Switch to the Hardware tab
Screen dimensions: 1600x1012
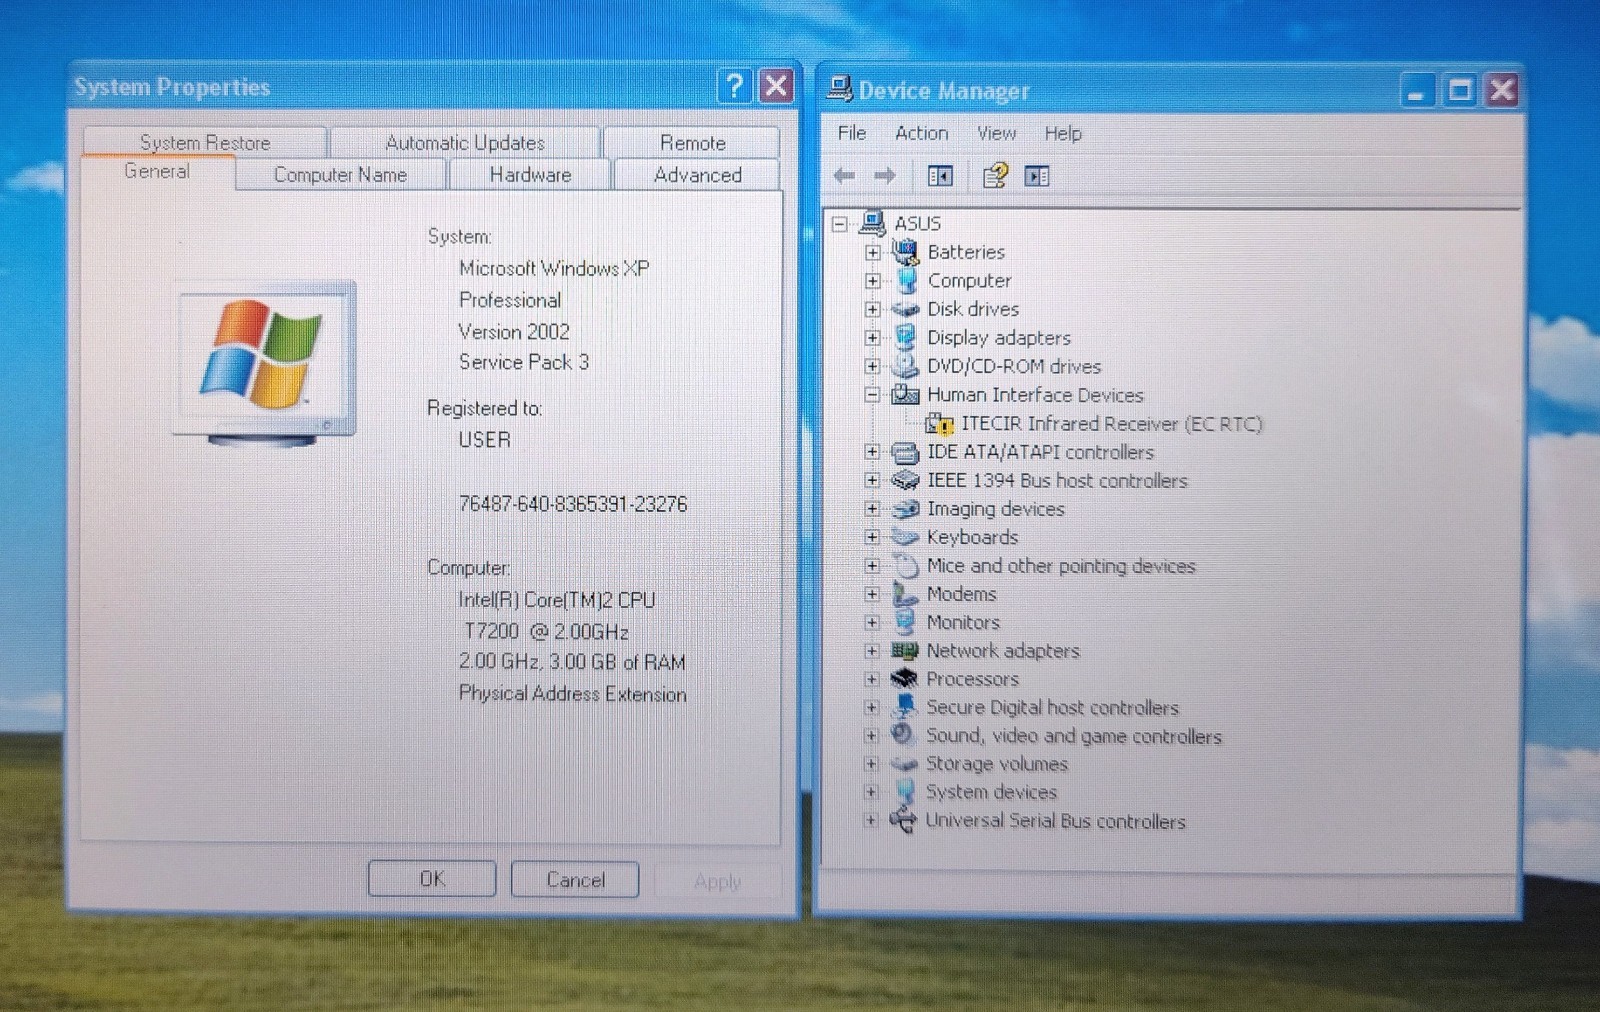[530, 175]
